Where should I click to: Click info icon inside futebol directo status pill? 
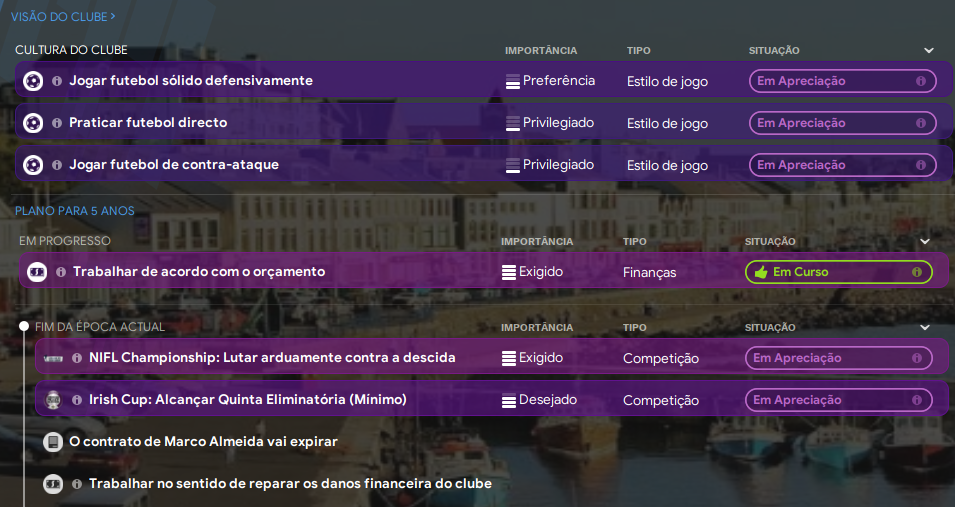point(921,122)
